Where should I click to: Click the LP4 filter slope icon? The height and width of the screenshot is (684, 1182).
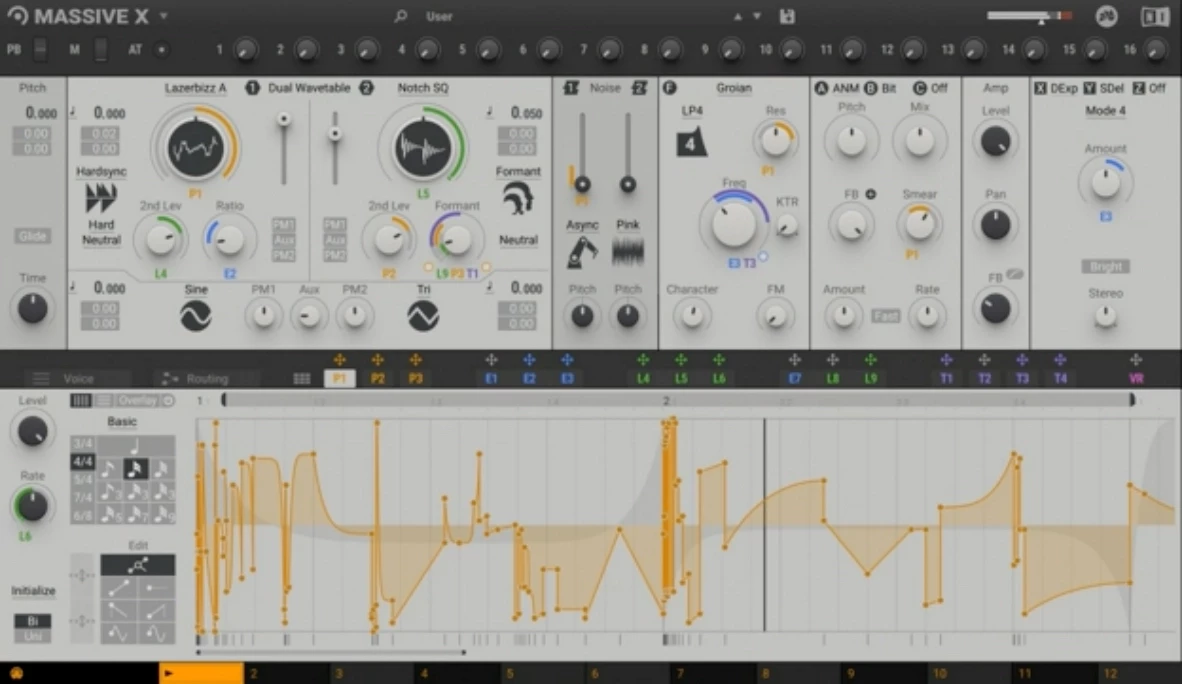click(x=691, y=141)
